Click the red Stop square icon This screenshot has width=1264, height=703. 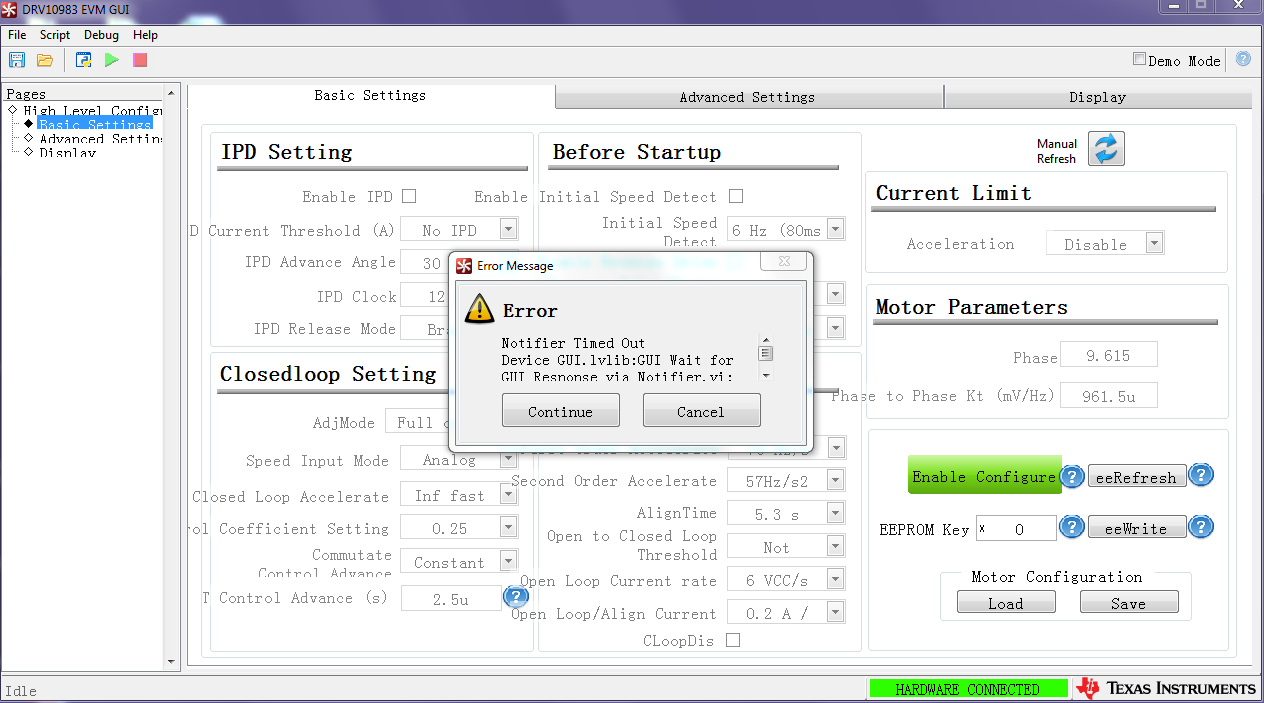140,60
